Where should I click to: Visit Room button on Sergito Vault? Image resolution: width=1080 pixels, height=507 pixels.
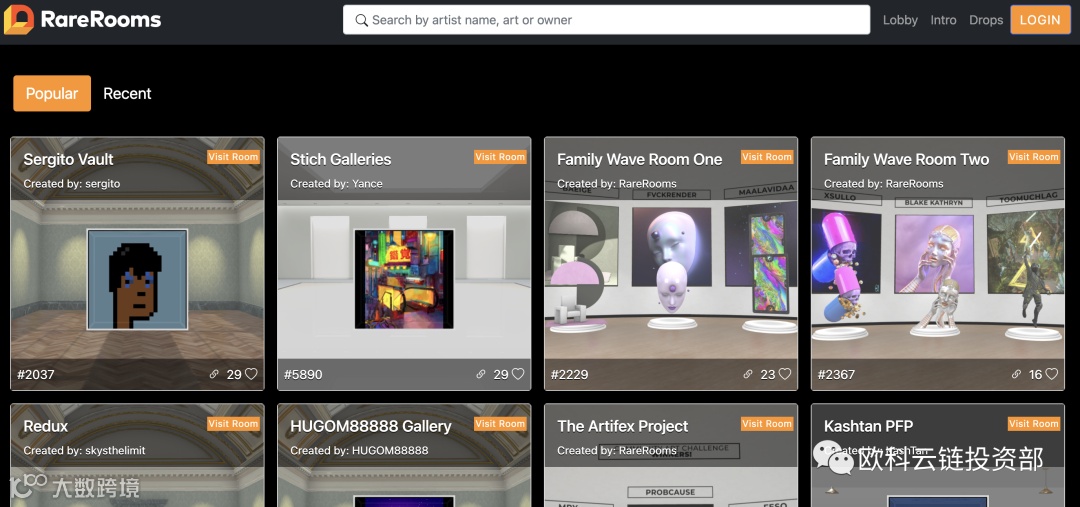[233, 157]
